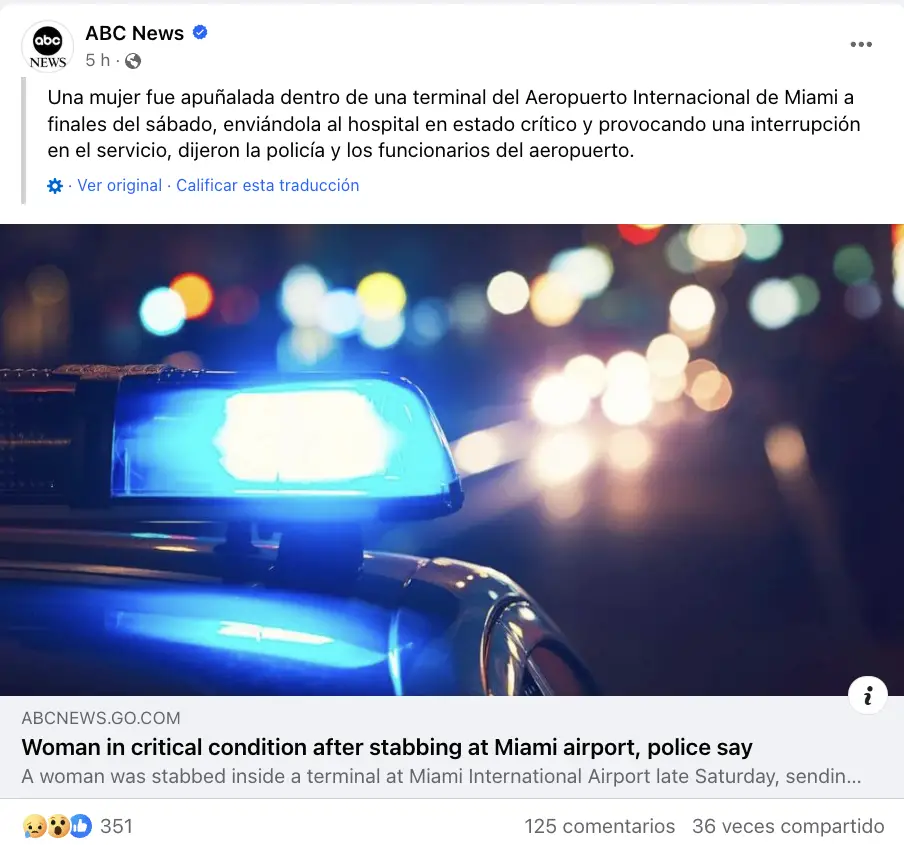The height and width of the screenshot is (845, 904).
Task: Click 'Ver original' link
Action: pos(119,186)
